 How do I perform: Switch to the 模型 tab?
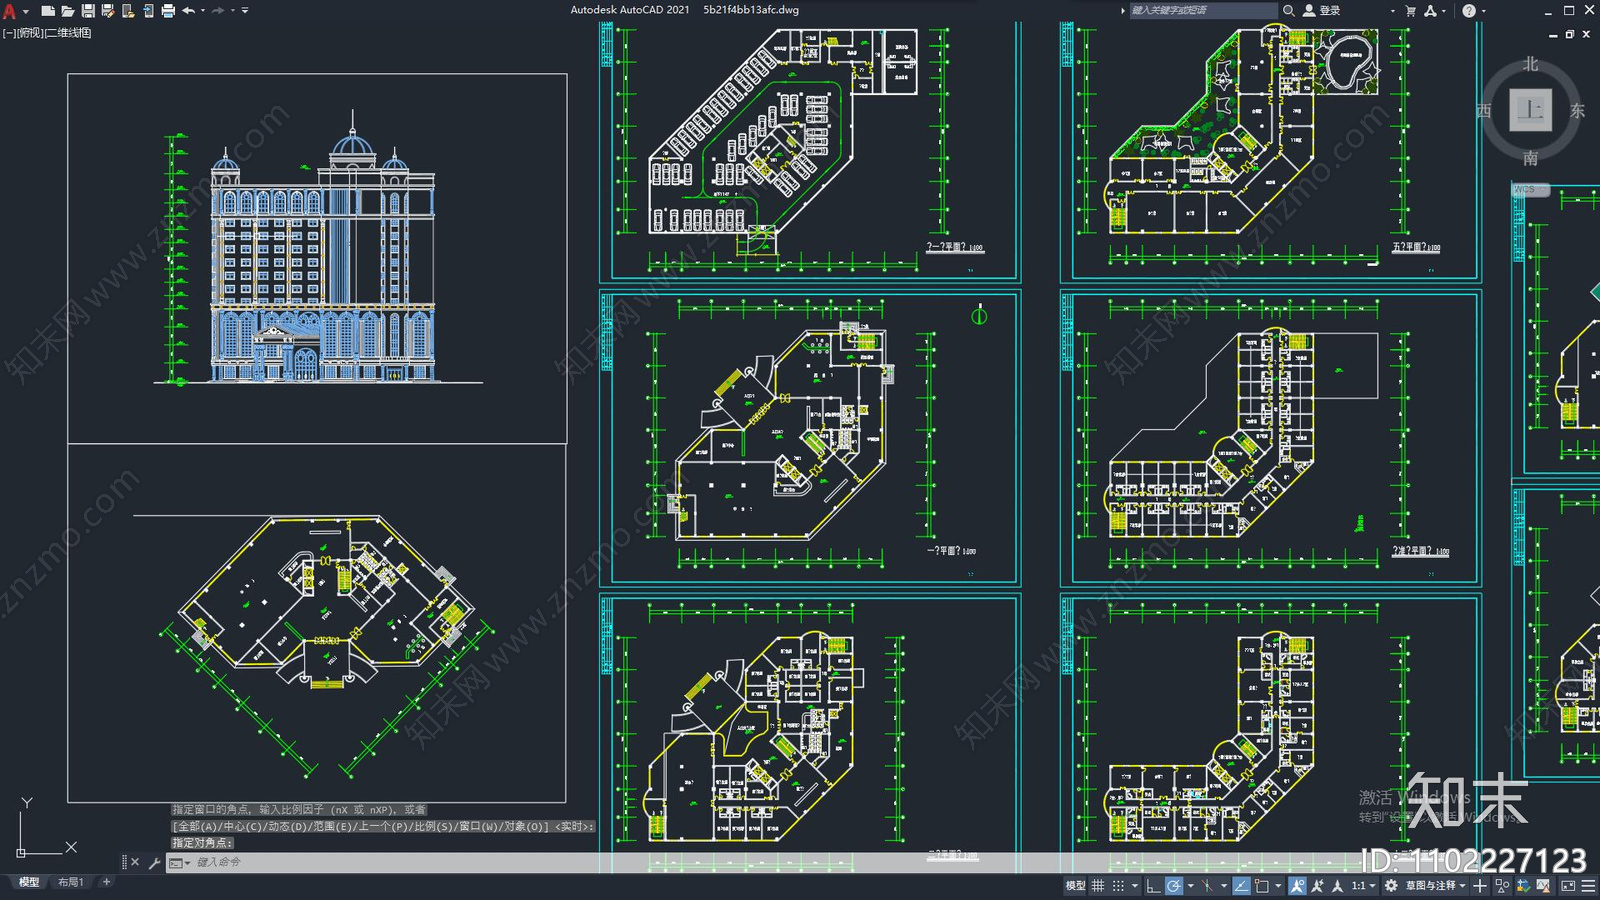tap(29, 882)
